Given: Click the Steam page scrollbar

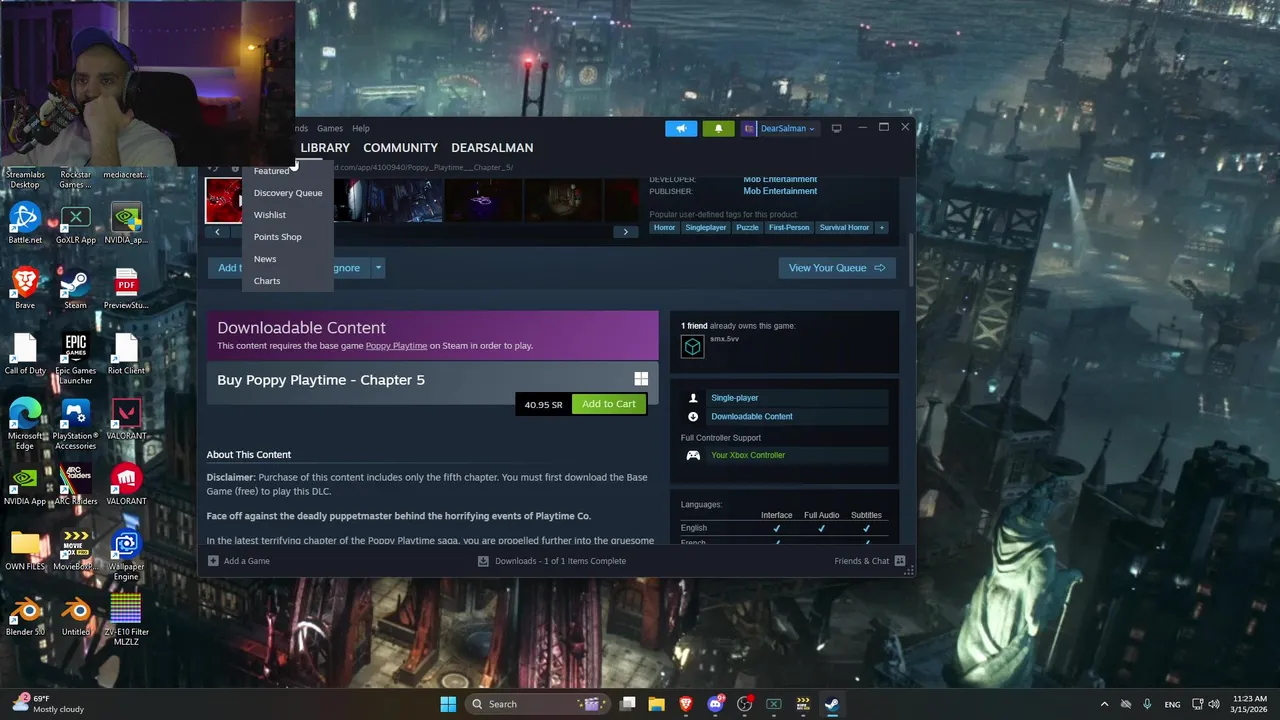Looking at the screenshot, I should [911, 262].
